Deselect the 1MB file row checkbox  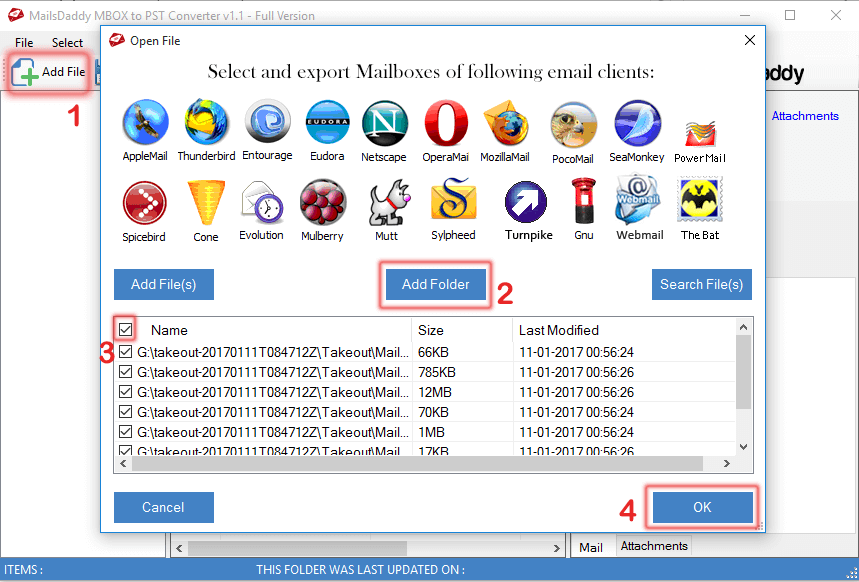(x=125, y=432)
